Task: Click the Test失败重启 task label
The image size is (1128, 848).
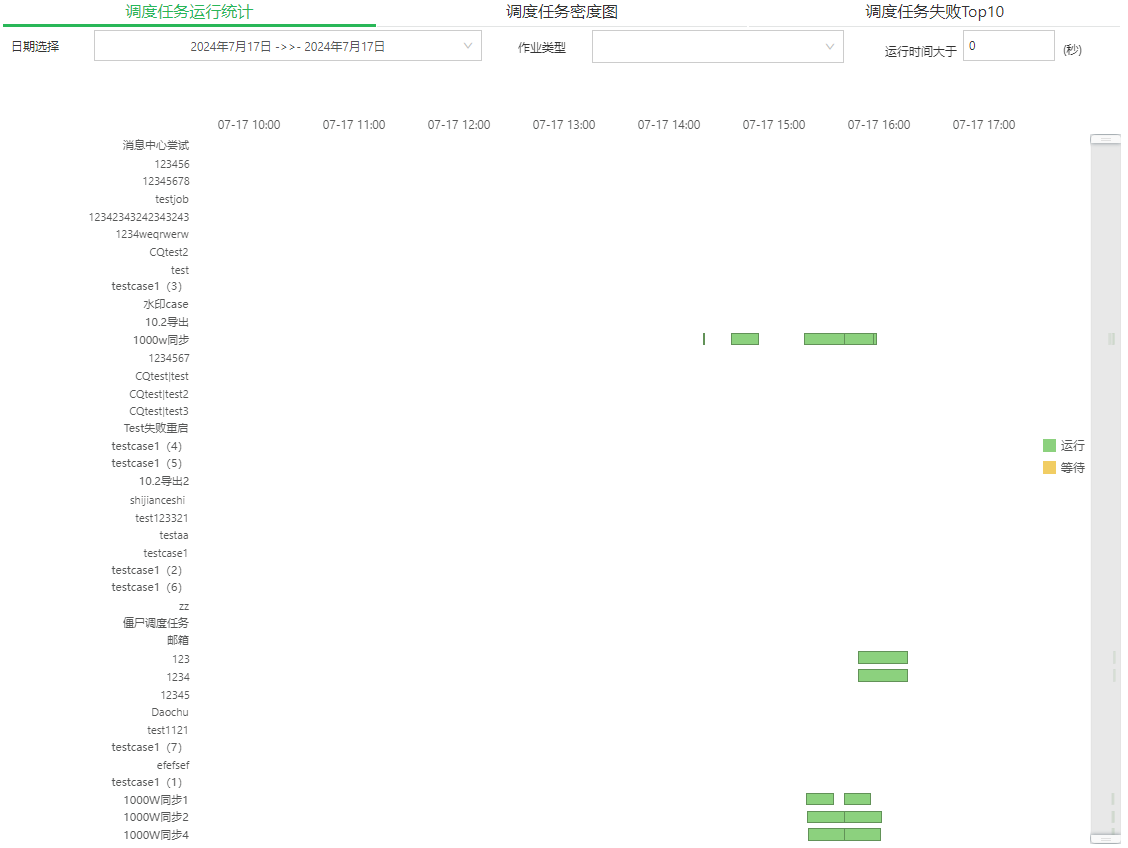Action: [x=156, y=428]
